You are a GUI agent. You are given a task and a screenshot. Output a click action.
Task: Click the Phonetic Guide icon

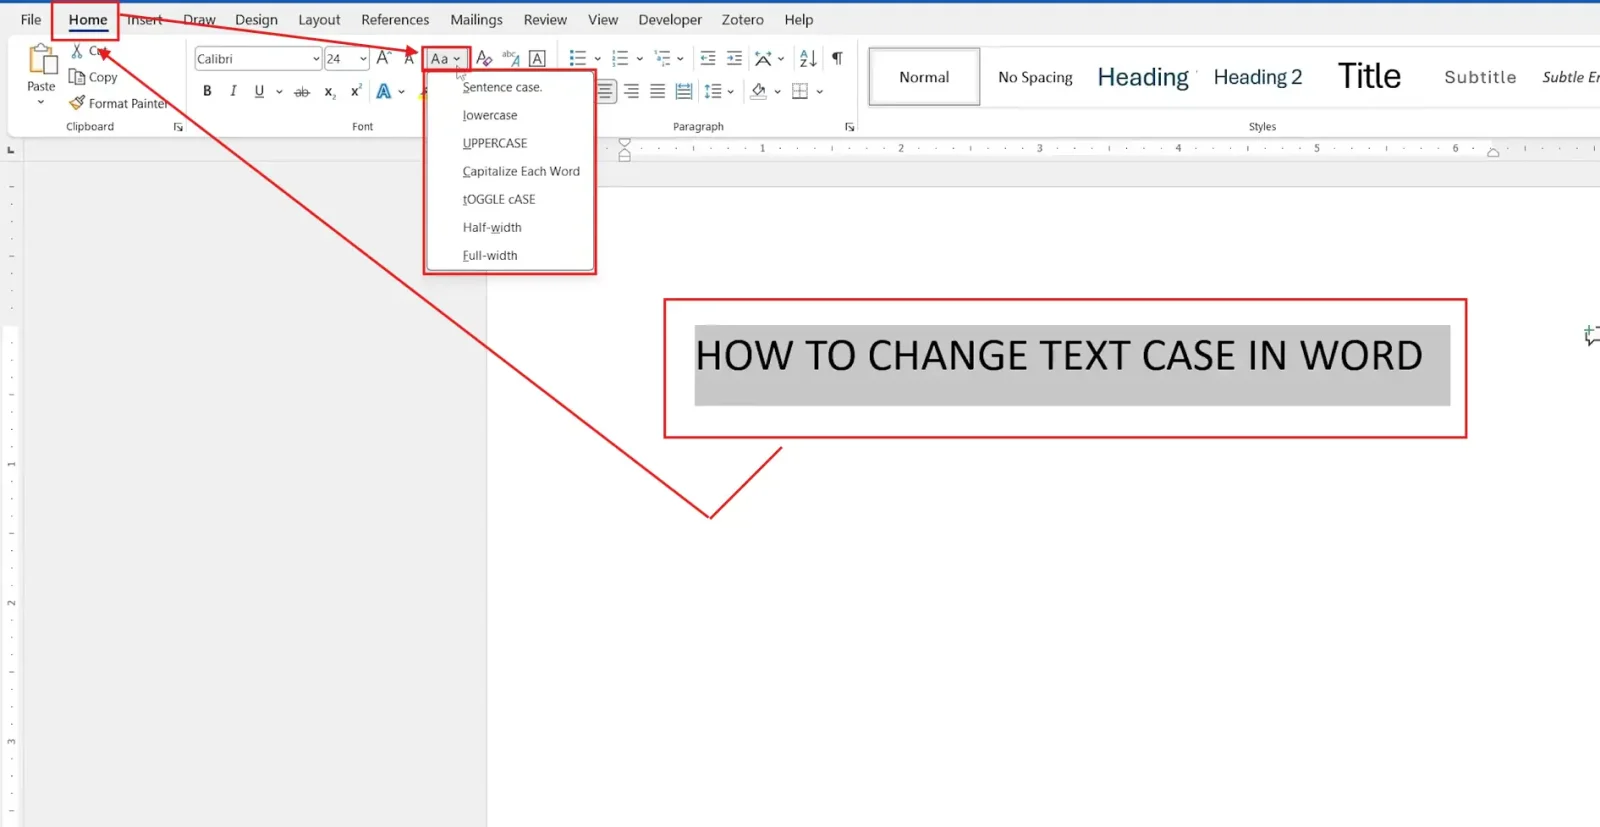tap(510, 59)
